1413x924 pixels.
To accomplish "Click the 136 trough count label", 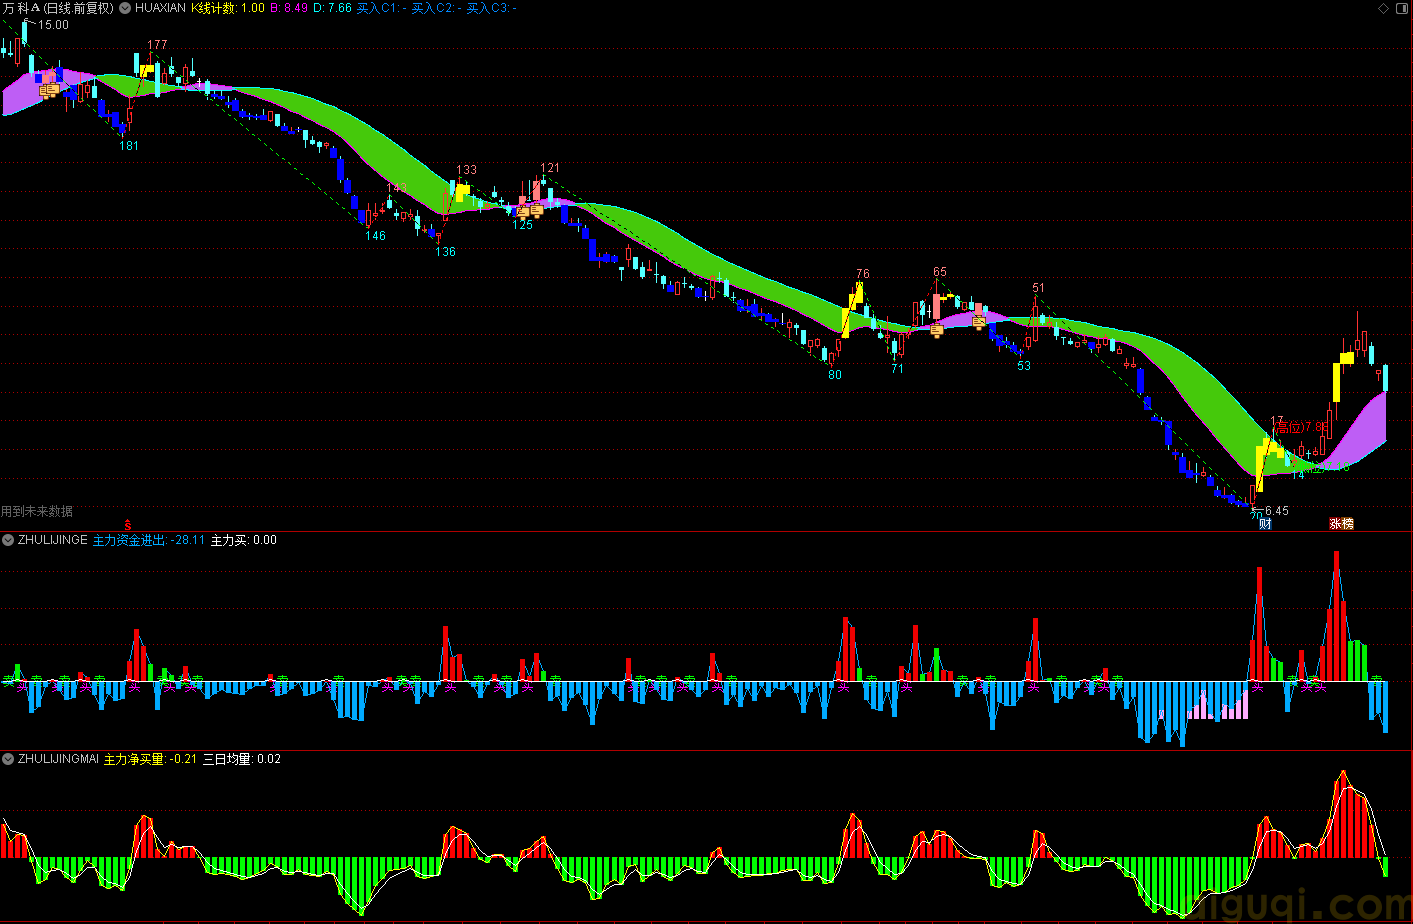I will 445,252.
